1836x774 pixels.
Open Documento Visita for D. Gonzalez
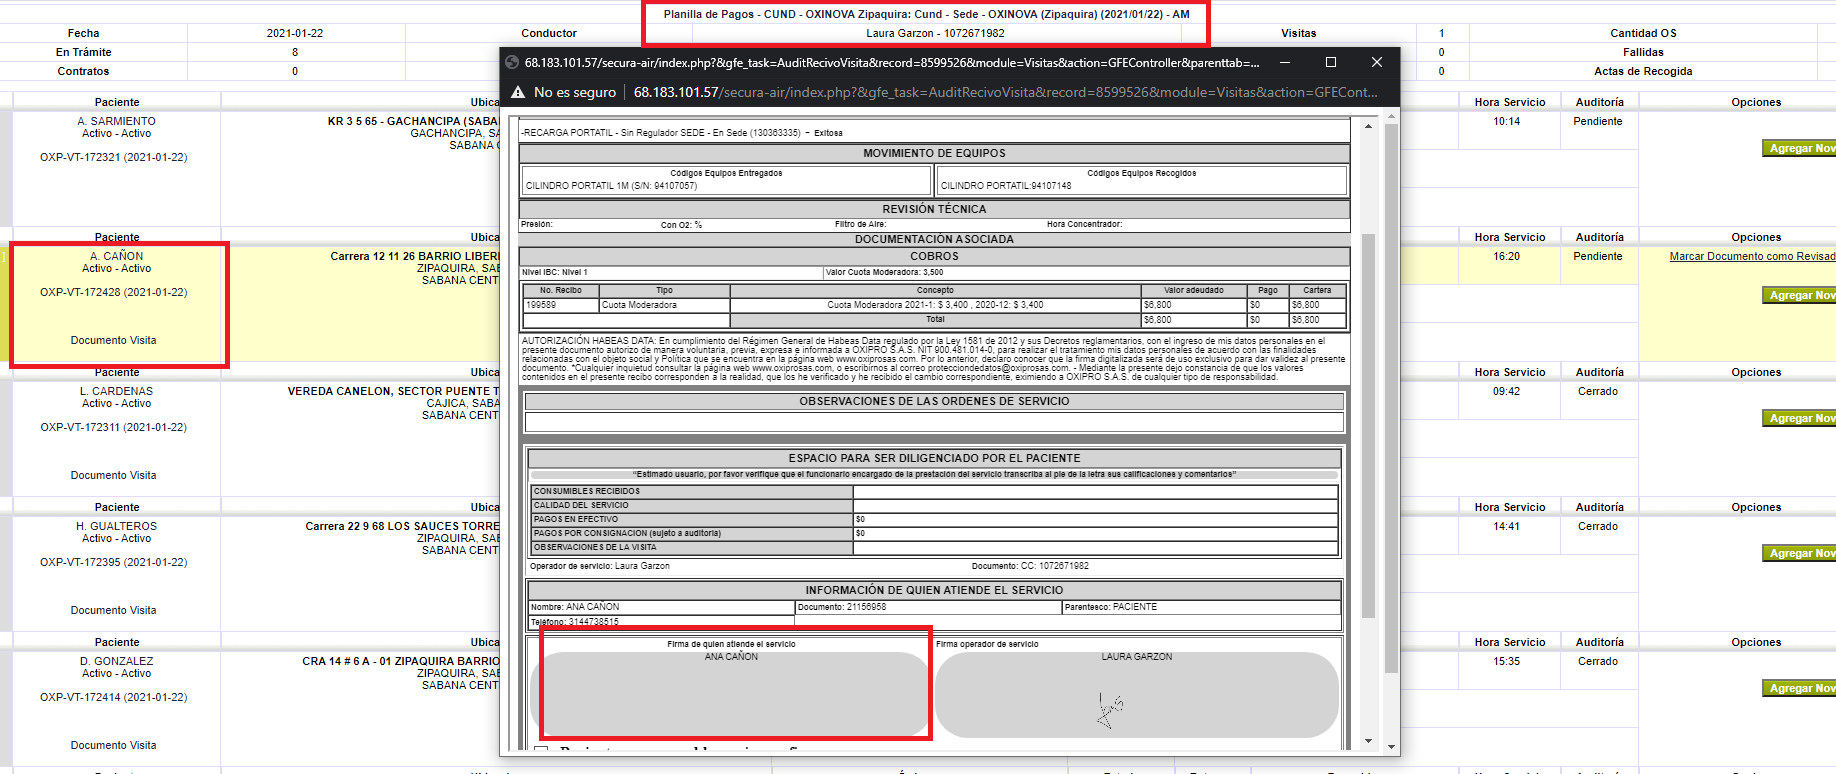click(113, 746)
